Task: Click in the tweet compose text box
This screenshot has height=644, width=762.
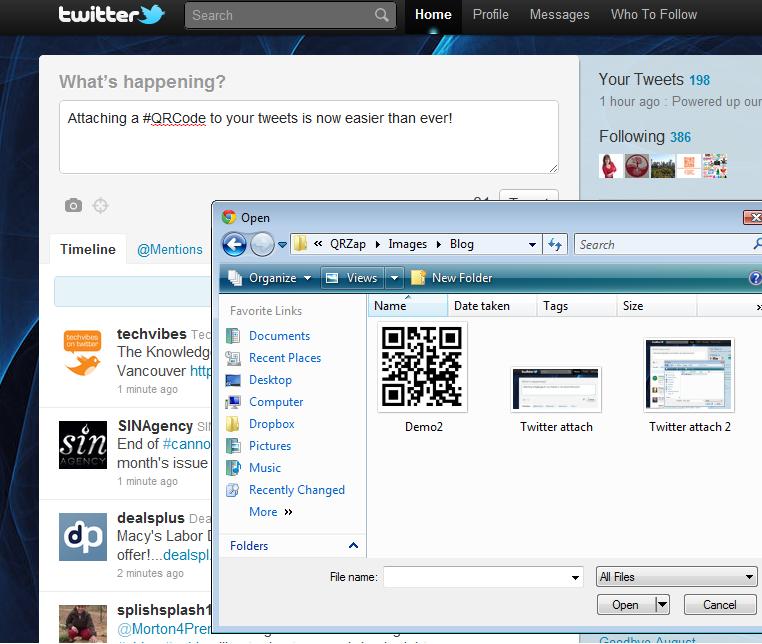Action: (309, 137)
